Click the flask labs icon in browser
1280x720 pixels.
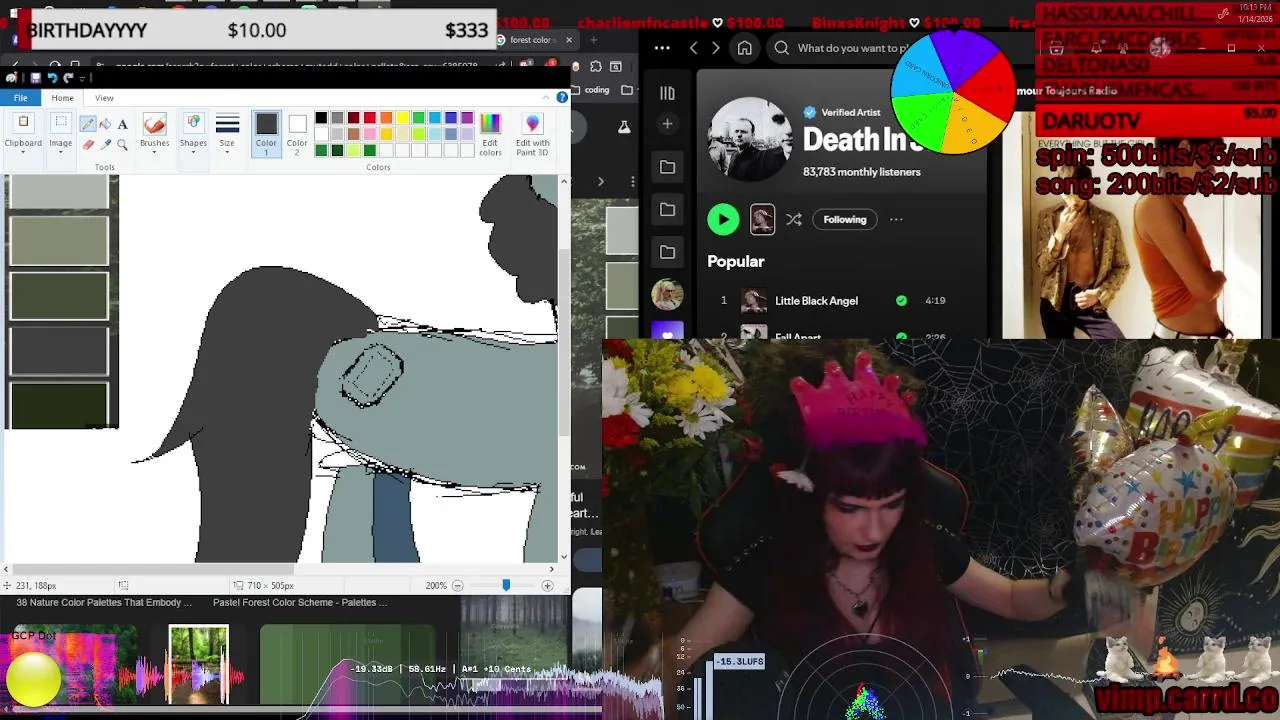coord(624,127)
